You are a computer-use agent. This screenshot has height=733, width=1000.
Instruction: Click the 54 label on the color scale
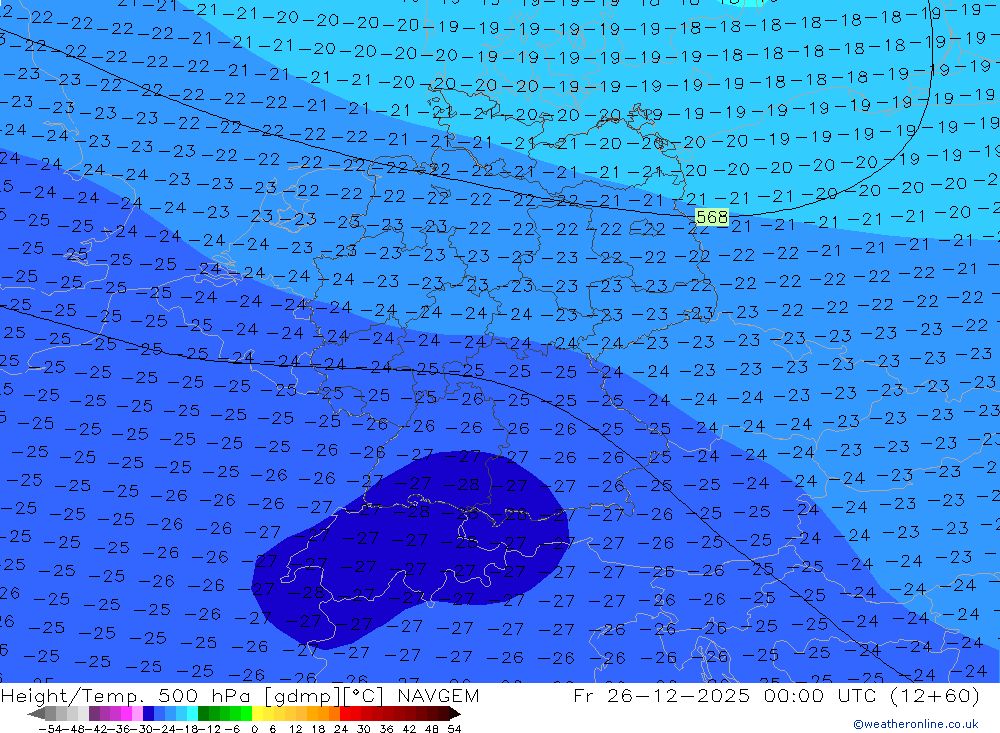tap(454, 729)
